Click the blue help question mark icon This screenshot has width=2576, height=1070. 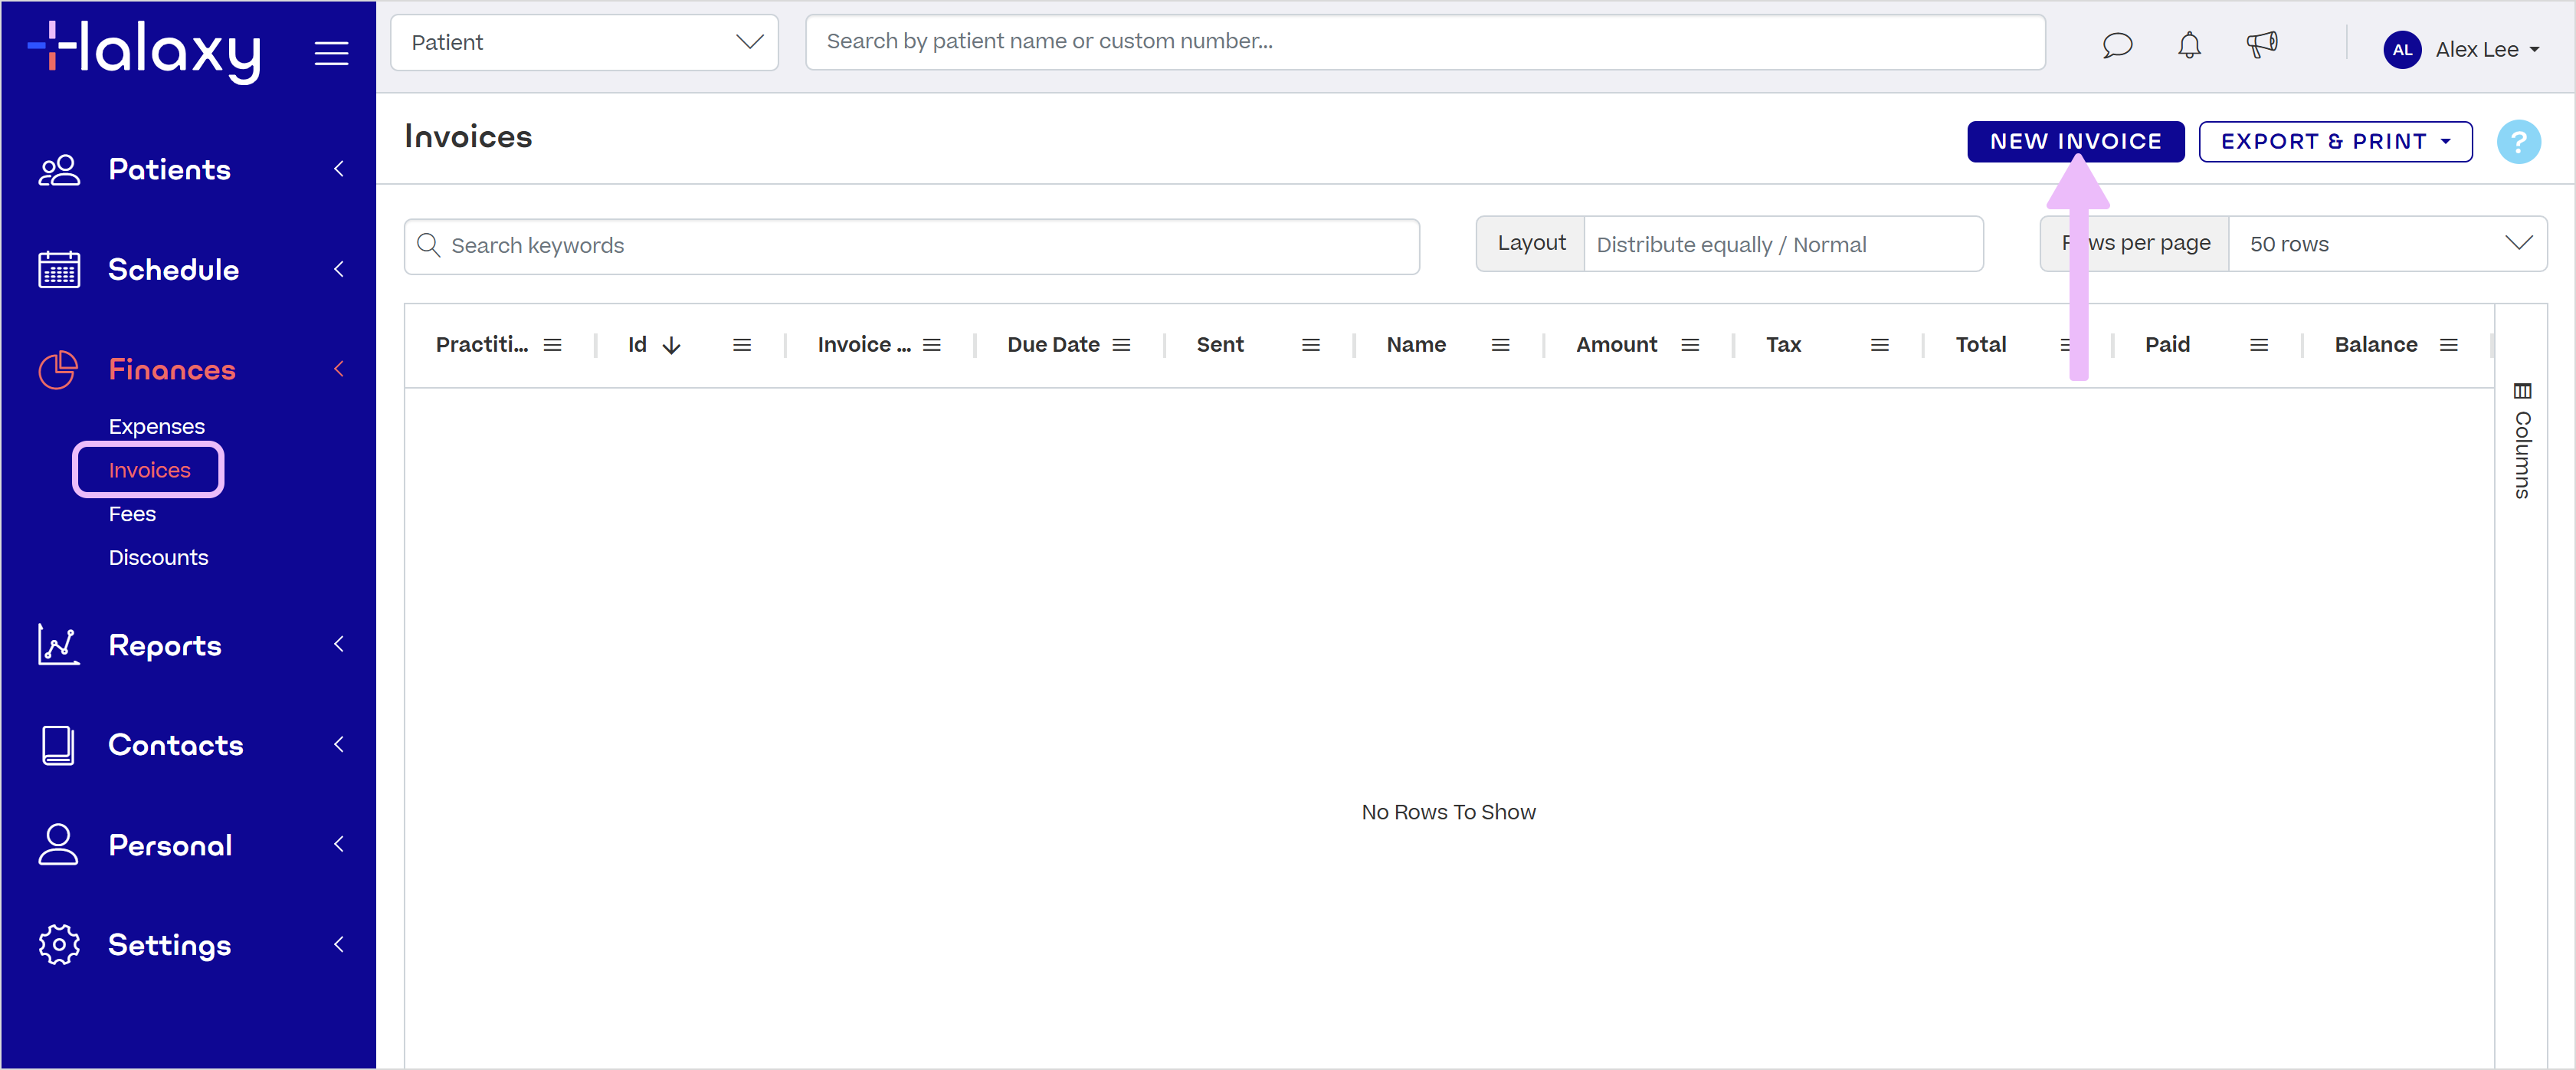(2519, 142)
